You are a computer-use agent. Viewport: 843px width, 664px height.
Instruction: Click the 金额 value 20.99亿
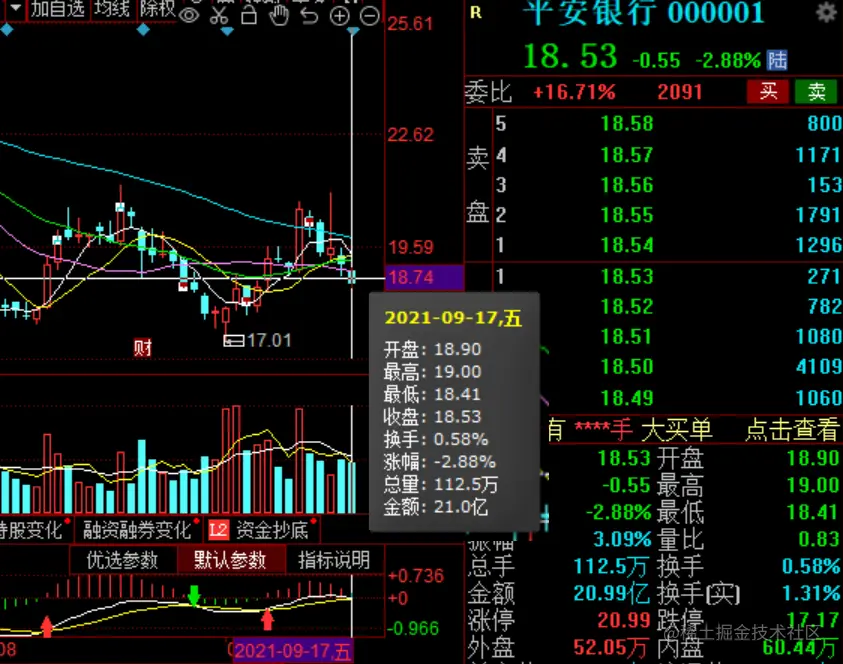(x=611, y=593)
